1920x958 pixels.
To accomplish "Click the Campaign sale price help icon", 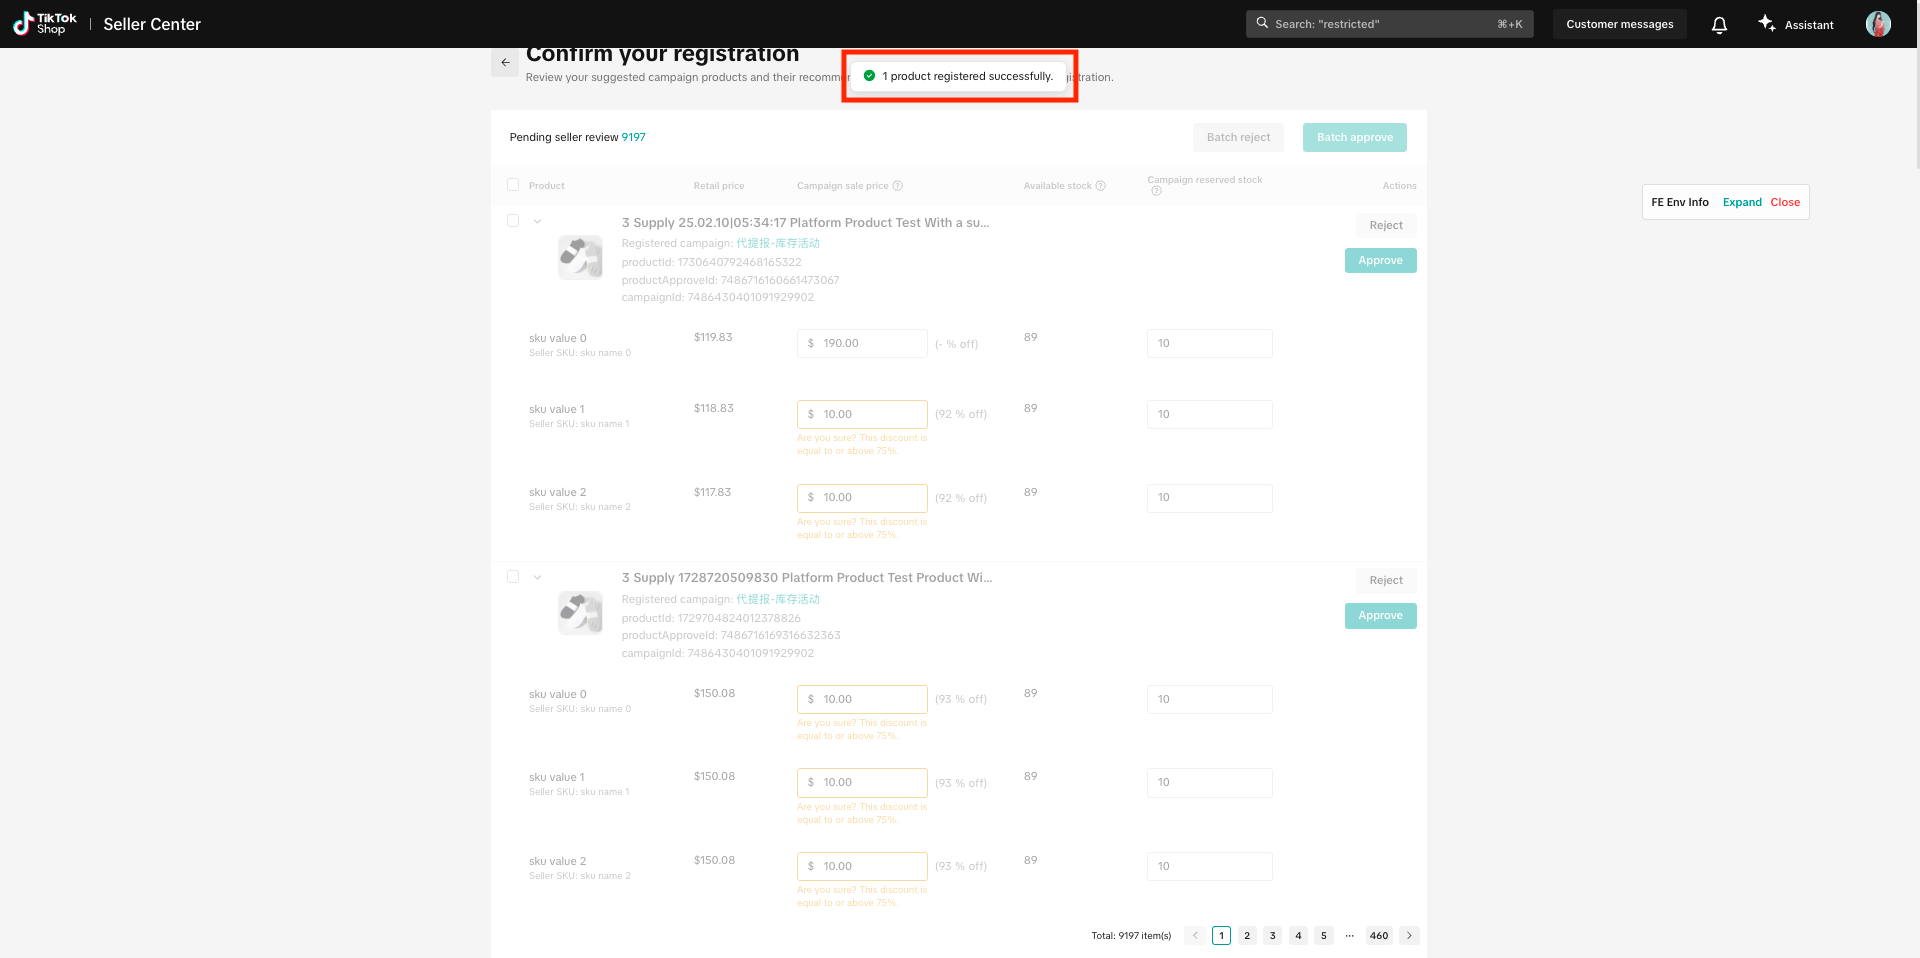I will [898, 186].
